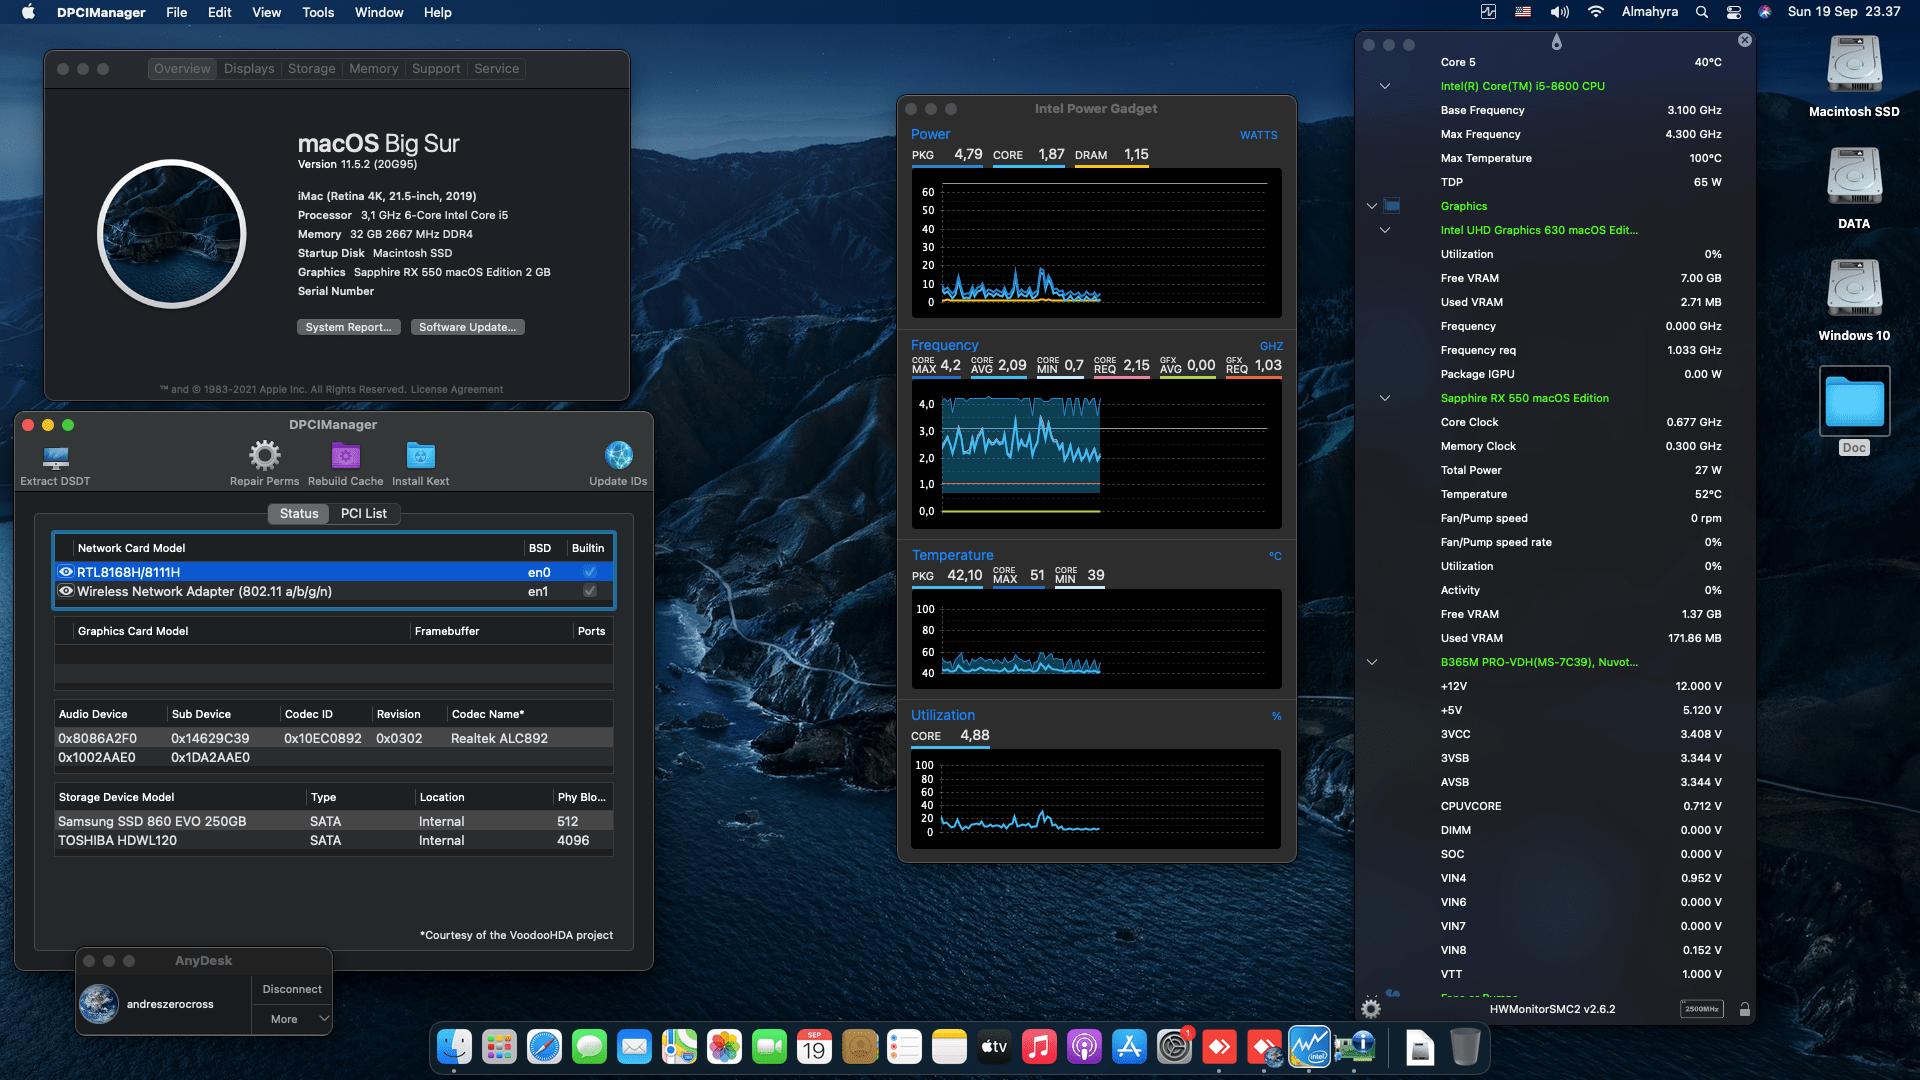1920x1080 pixels.
Task: Select the Samsung SSD 860 EVO row
Action: [333, 821]
